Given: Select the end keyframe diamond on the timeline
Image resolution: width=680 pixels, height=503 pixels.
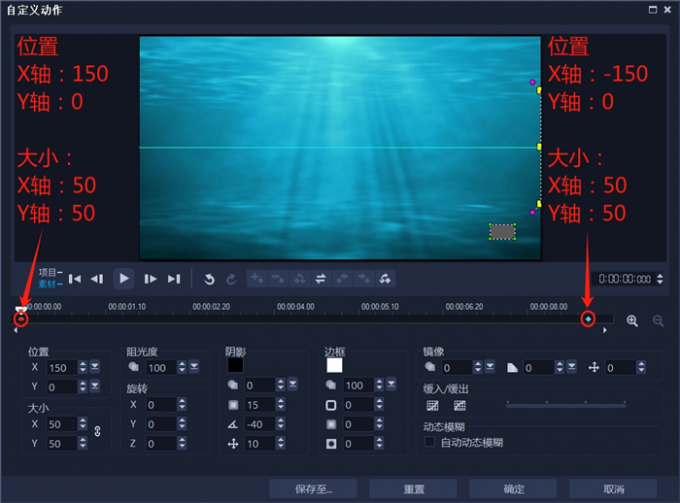Looking at the screenshot, I should (x=588, y=319).
